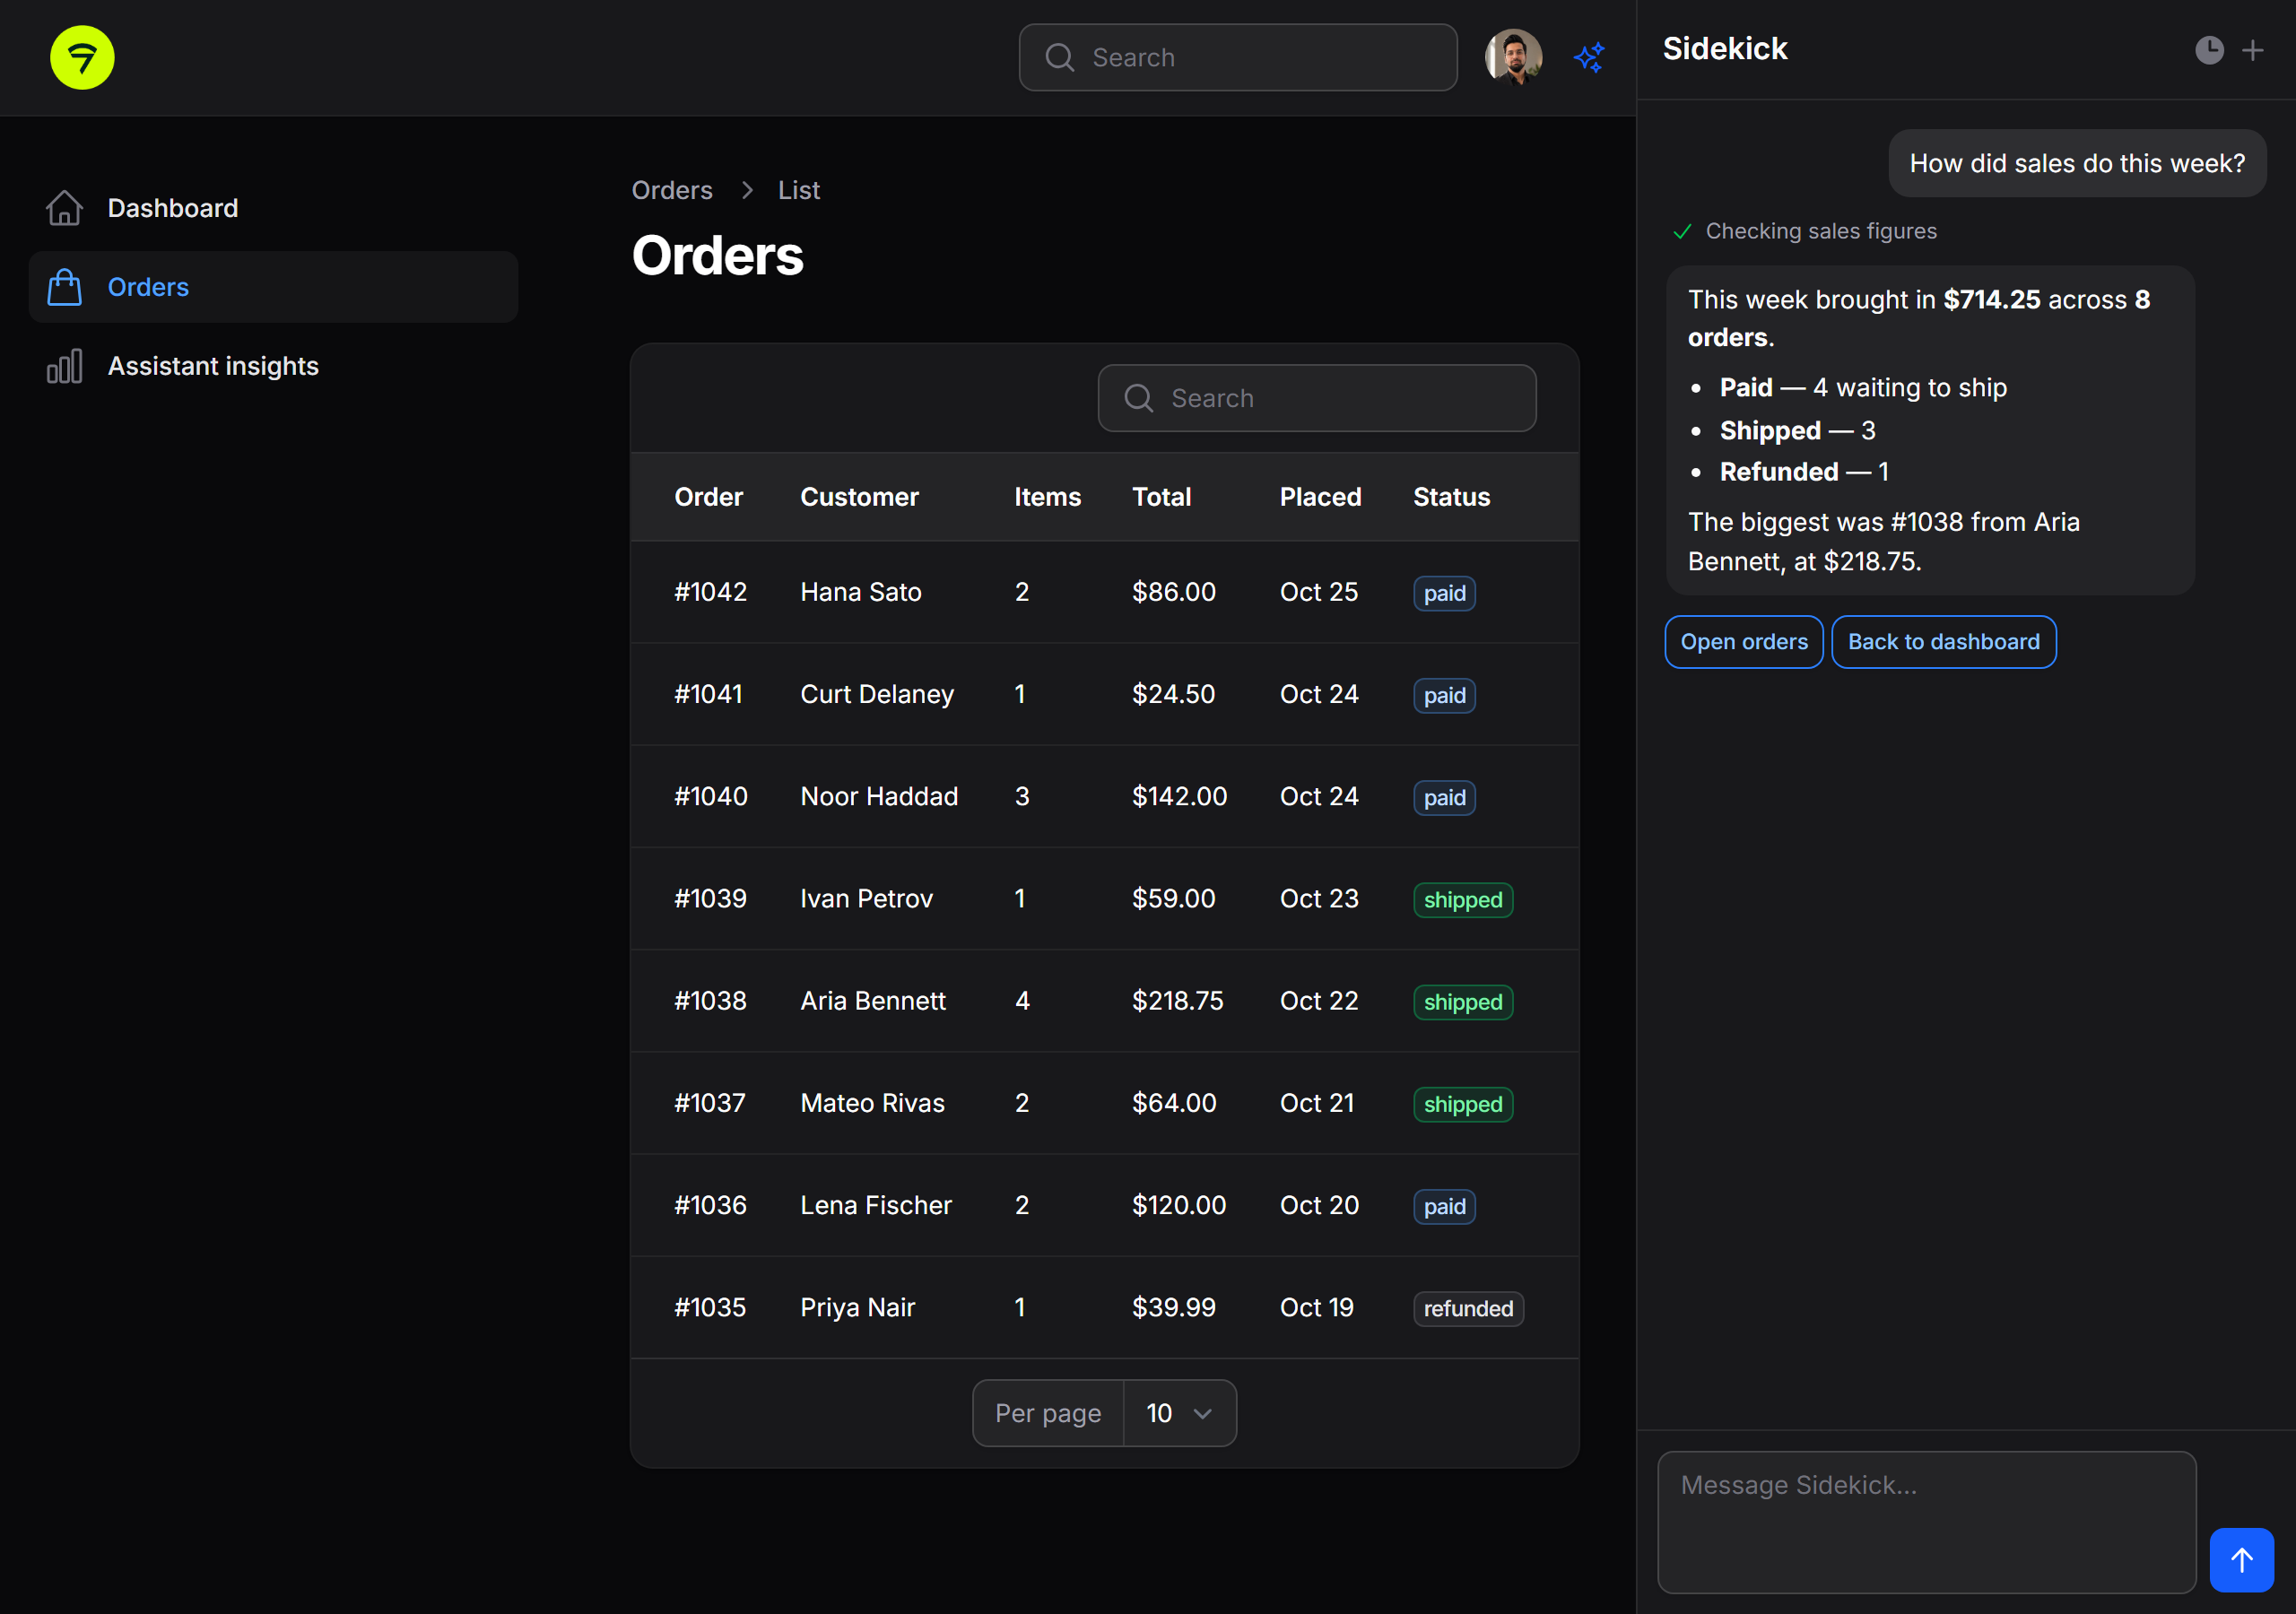Click the refunded badge on order #1035
The height and width of the screenshot is (1614, 2296).
coord(1468,1308)
